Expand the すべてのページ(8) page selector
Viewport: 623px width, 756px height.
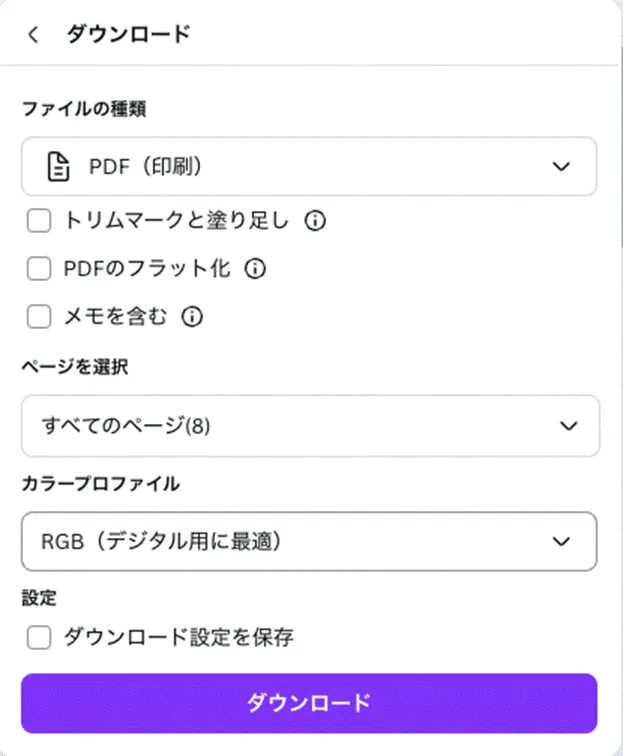click(309, 426)
